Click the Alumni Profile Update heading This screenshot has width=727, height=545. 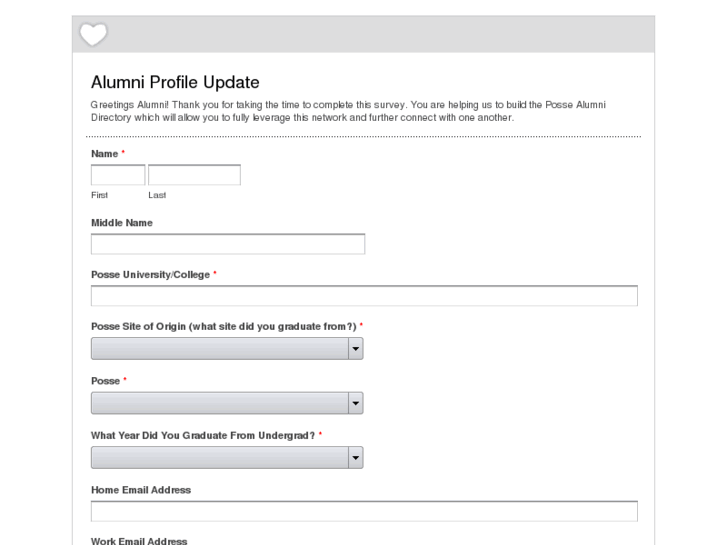(x=175, y=82)
